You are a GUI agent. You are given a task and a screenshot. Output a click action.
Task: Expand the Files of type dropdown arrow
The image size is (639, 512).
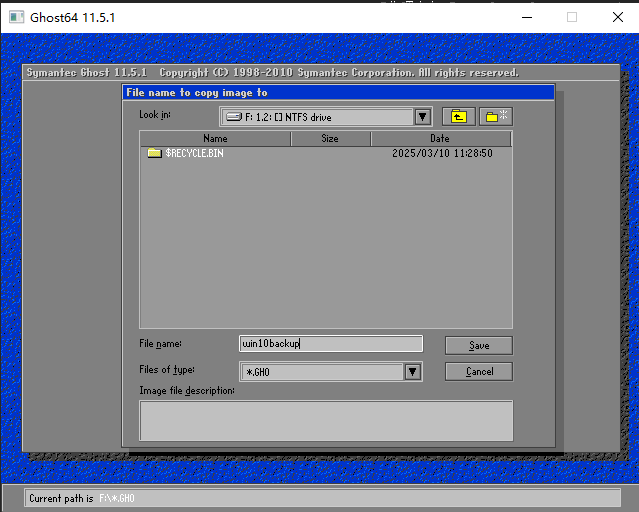412,372
